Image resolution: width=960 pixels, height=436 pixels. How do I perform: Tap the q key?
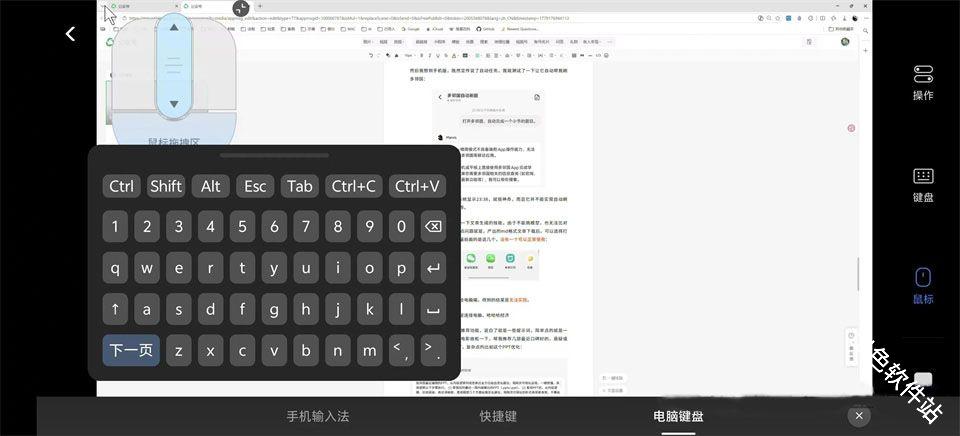114,268
